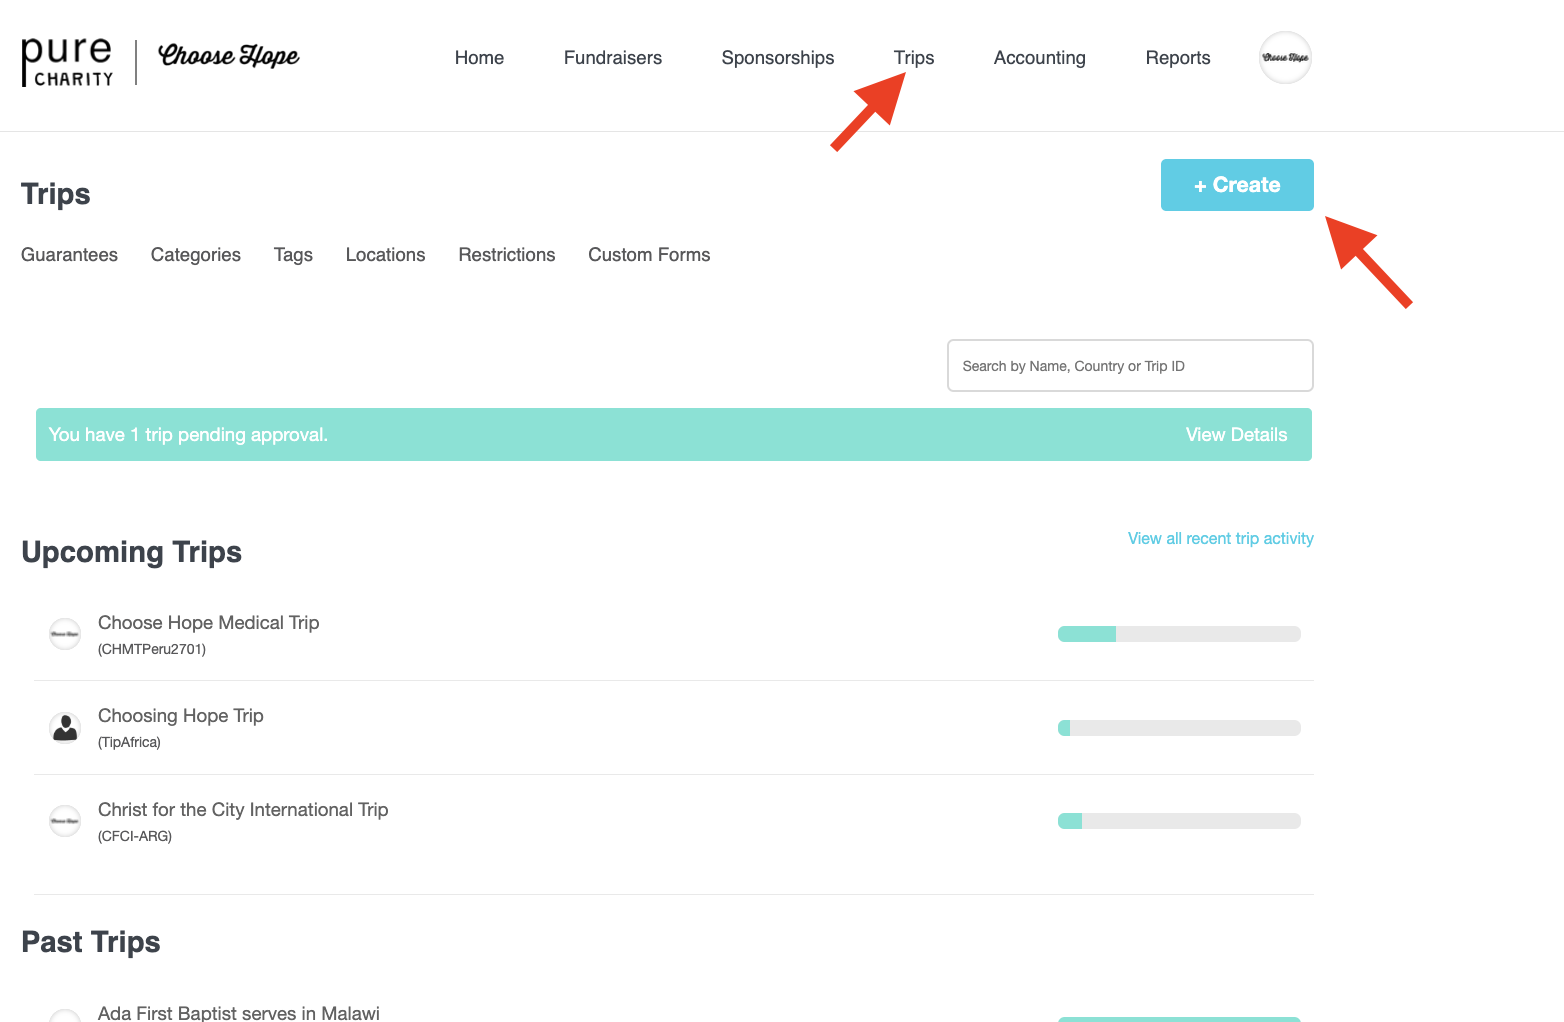Click the Choose Hope Medical Trip avatar

click(65, 634)
